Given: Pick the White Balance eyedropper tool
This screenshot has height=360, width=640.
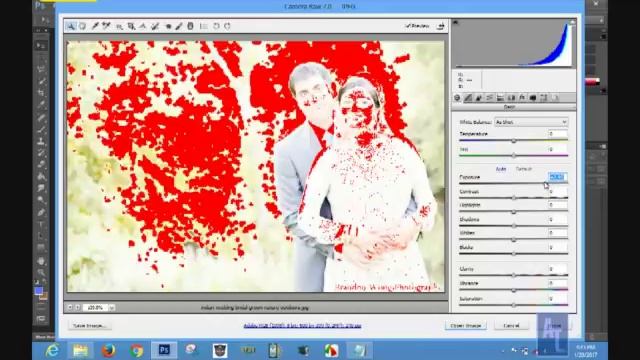Looking at the screenshot, I should click(x=95, y=26).
